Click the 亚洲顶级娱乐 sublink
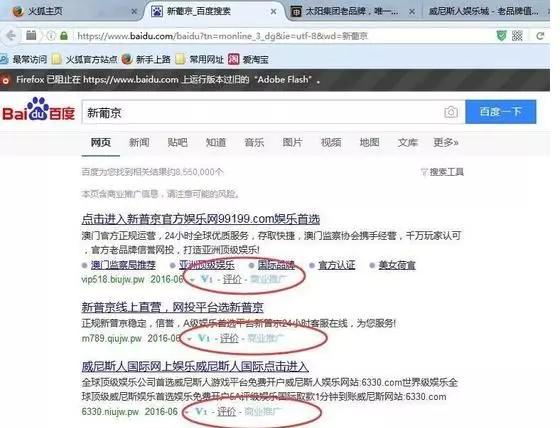The image size is (560, 428). pyautogui.click(x=207, y=265)
